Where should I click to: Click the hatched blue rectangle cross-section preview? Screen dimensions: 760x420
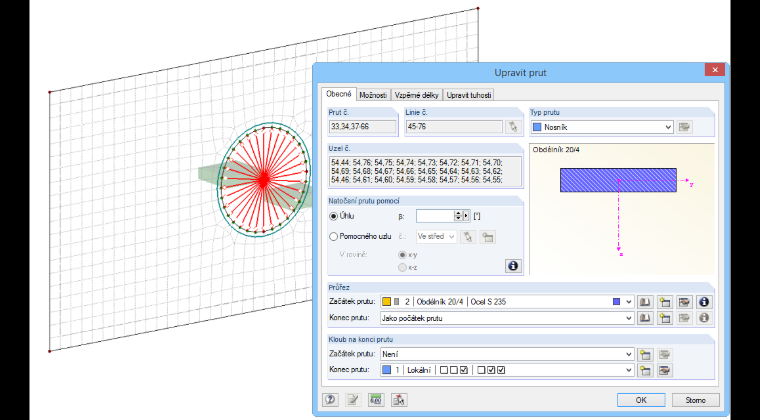pos(618,180)
